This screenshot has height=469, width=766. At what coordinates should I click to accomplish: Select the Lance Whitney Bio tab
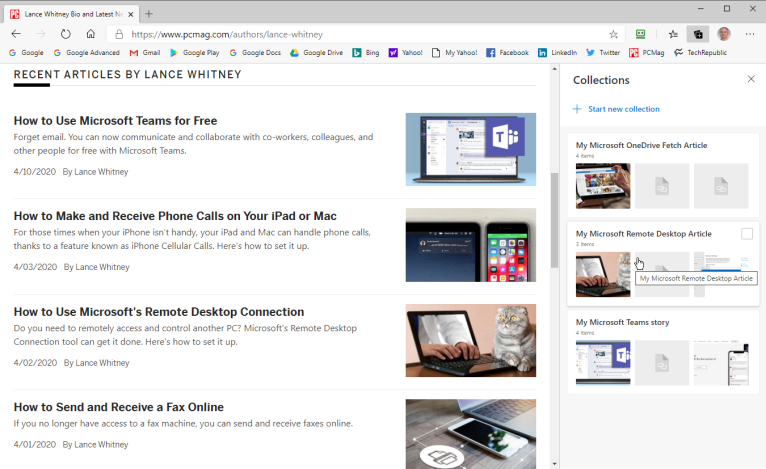tap(72, 14)
